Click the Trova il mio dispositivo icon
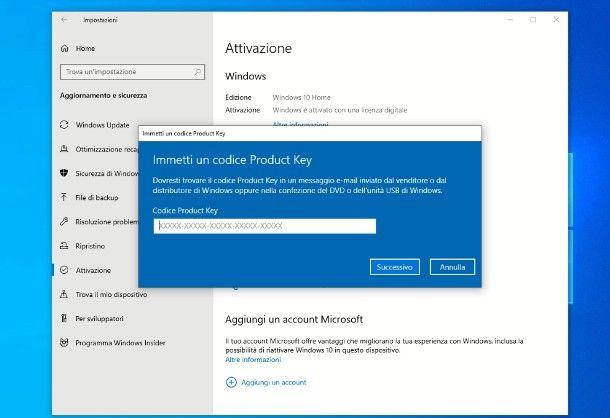This screenshot has width=610, height=418. tap(64, 295)
